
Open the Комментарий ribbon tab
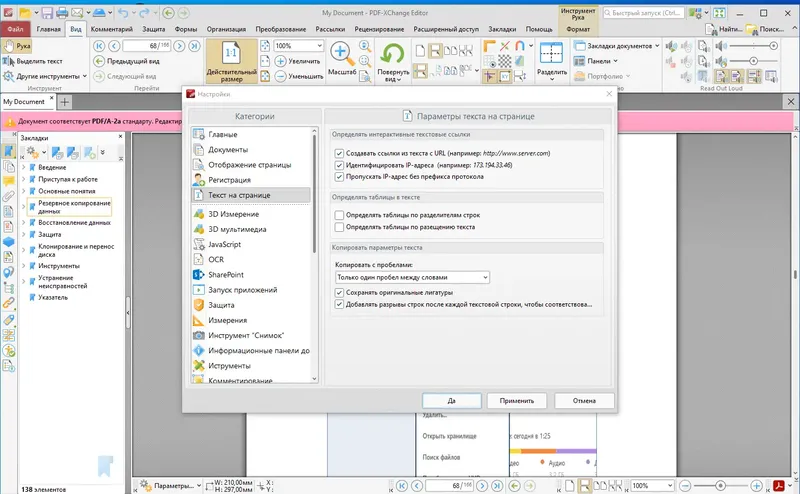pyautogui.click(x=111, y=29)
